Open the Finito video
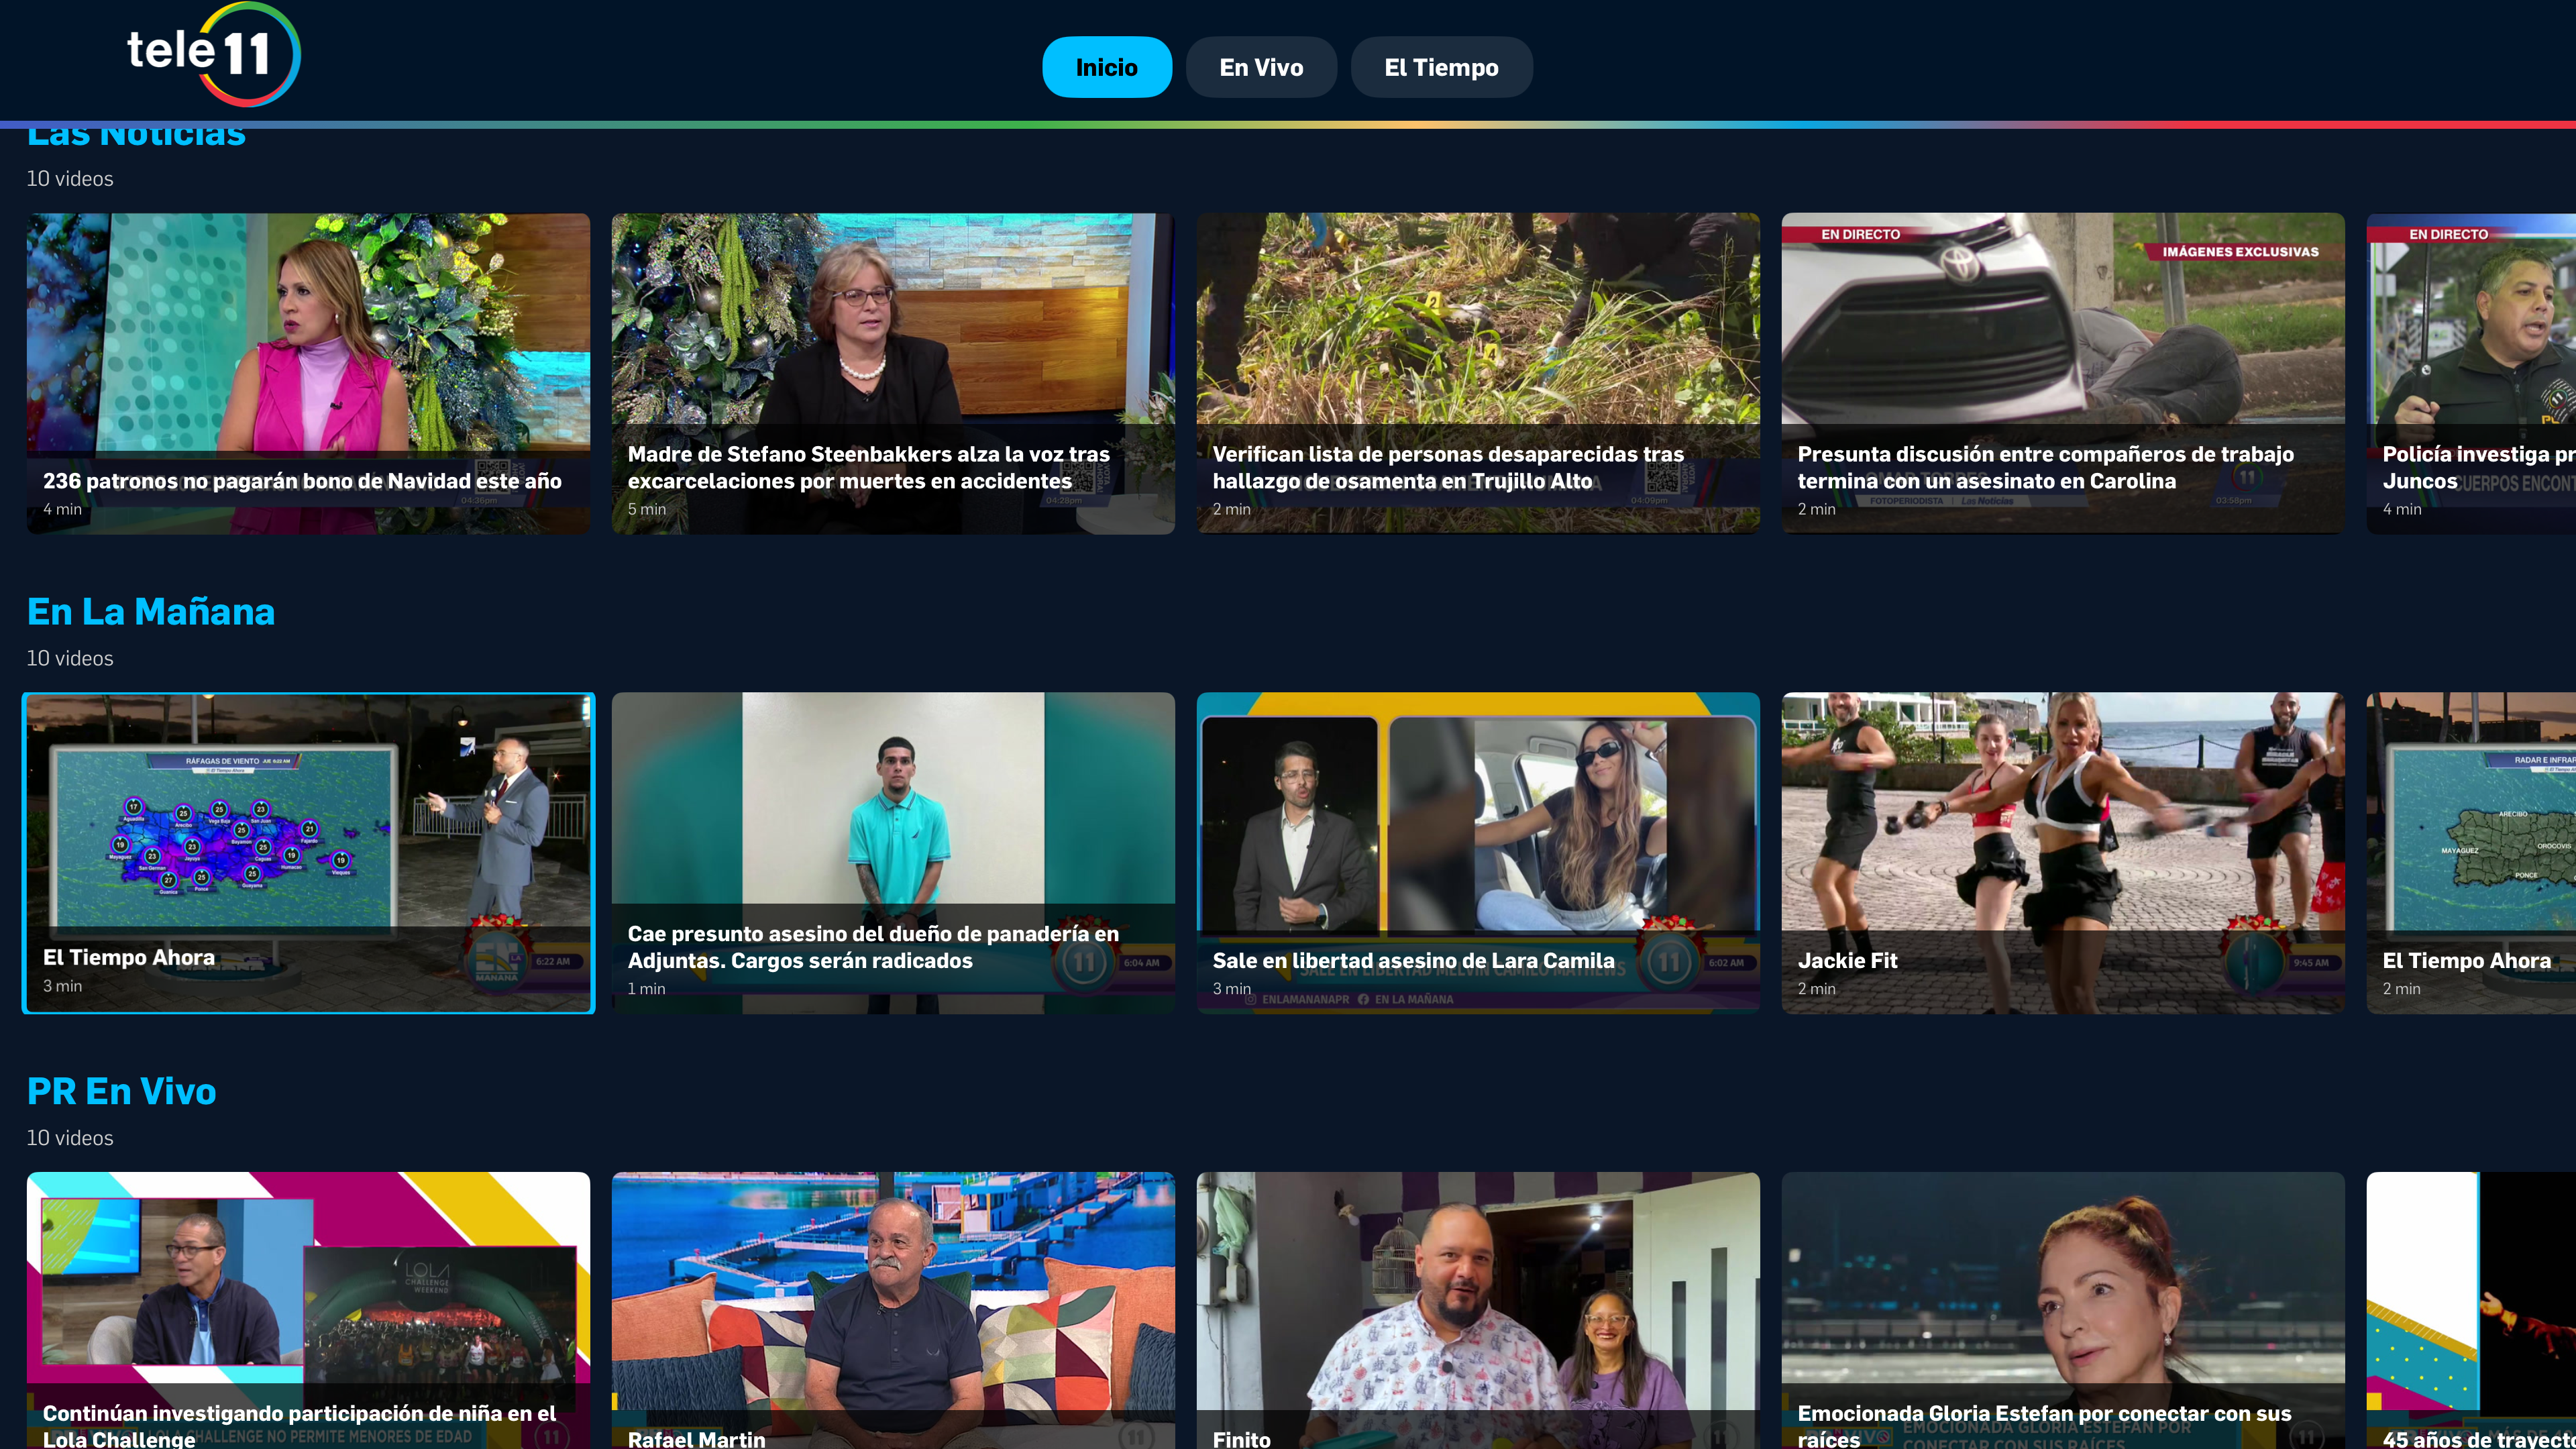The image size is (2576, 1449). pos(1478,1310)
